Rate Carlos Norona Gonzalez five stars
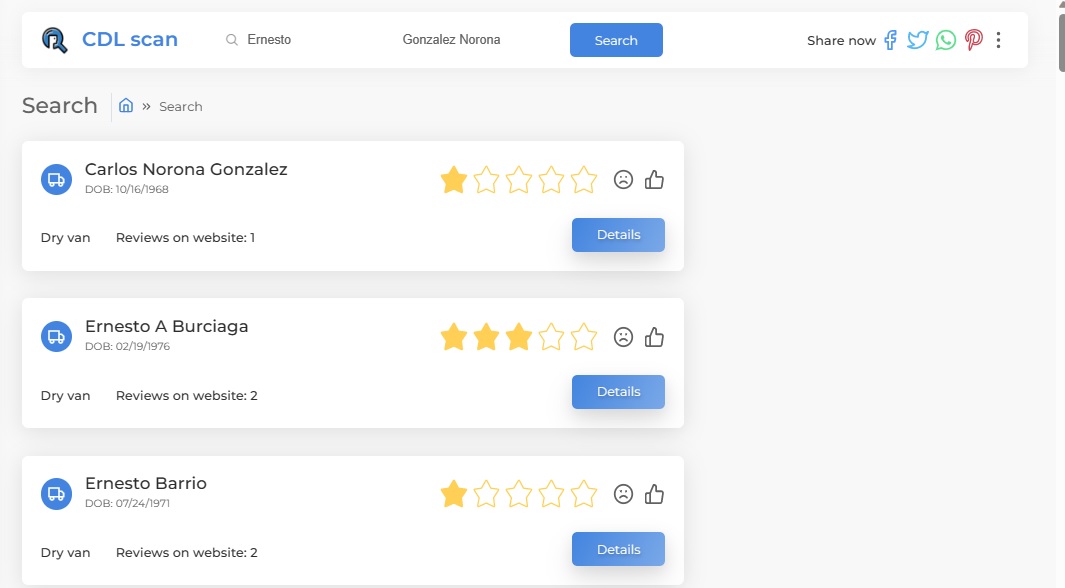The image size is (1065, 588). pyautogui.click(x=584, y=180)
